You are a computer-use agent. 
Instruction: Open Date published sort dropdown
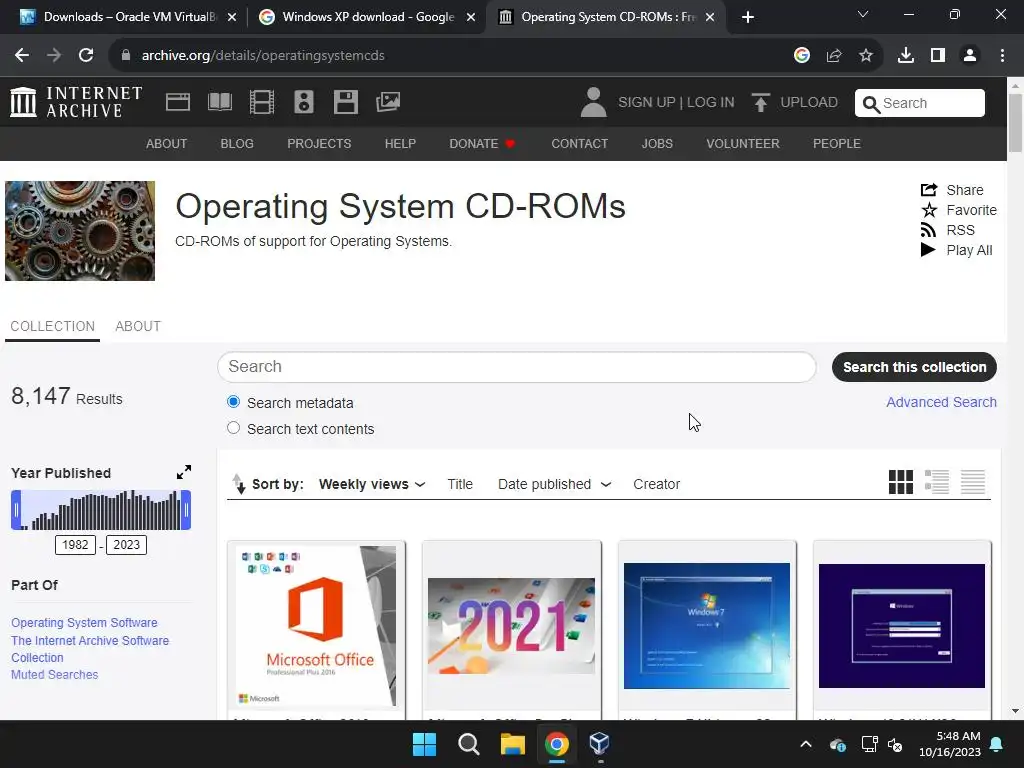[554, 485]
